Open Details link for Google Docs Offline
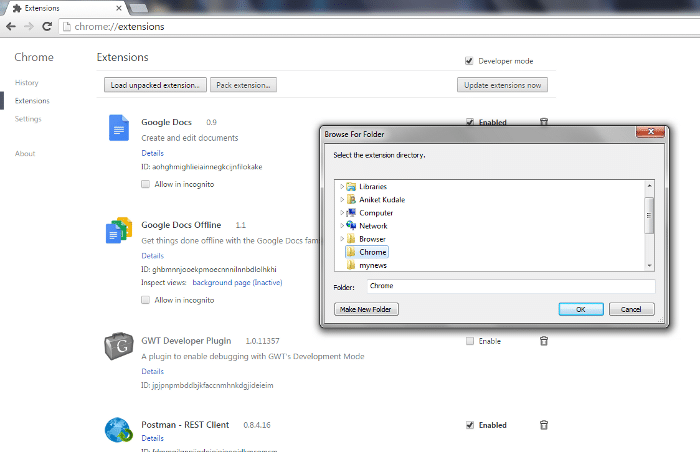 tap(153, 256)
